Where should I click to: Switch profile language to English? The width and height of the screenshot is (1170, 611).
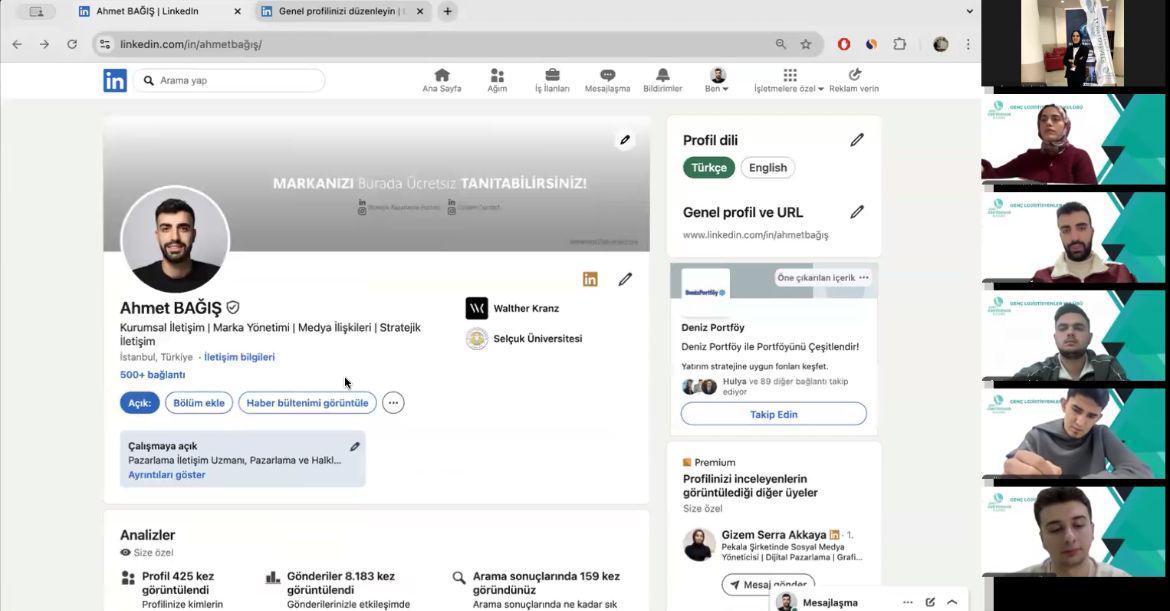(768, 168)
